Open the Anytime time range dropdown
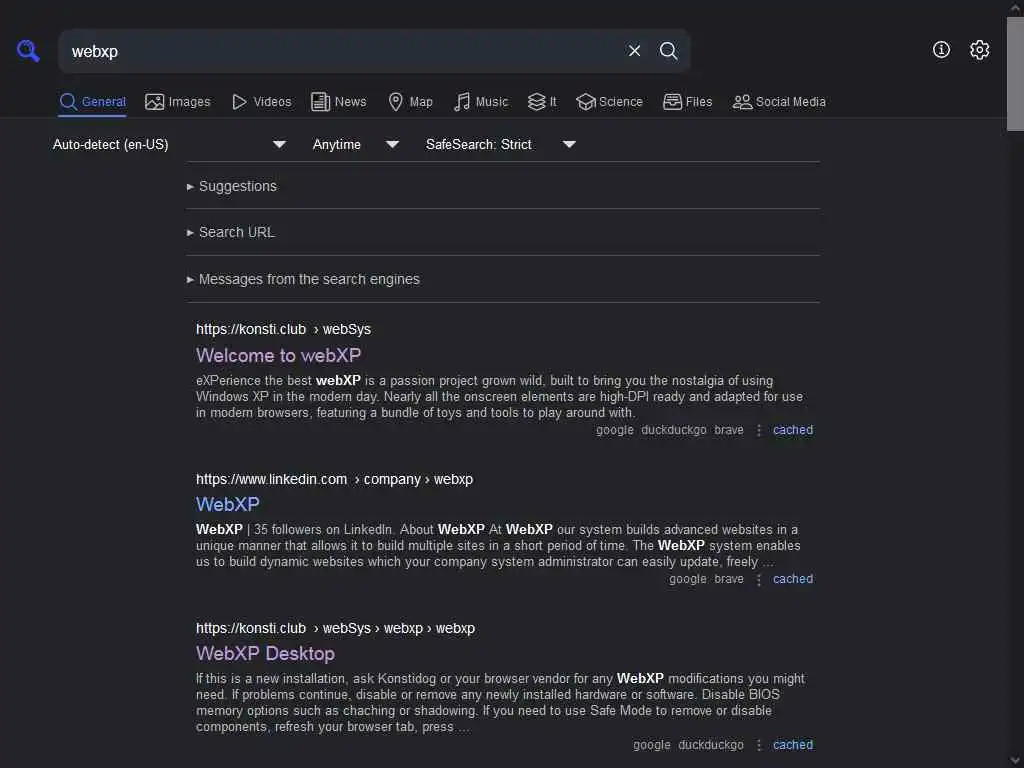Screen dimensions: 1024x768 point(355,144)
